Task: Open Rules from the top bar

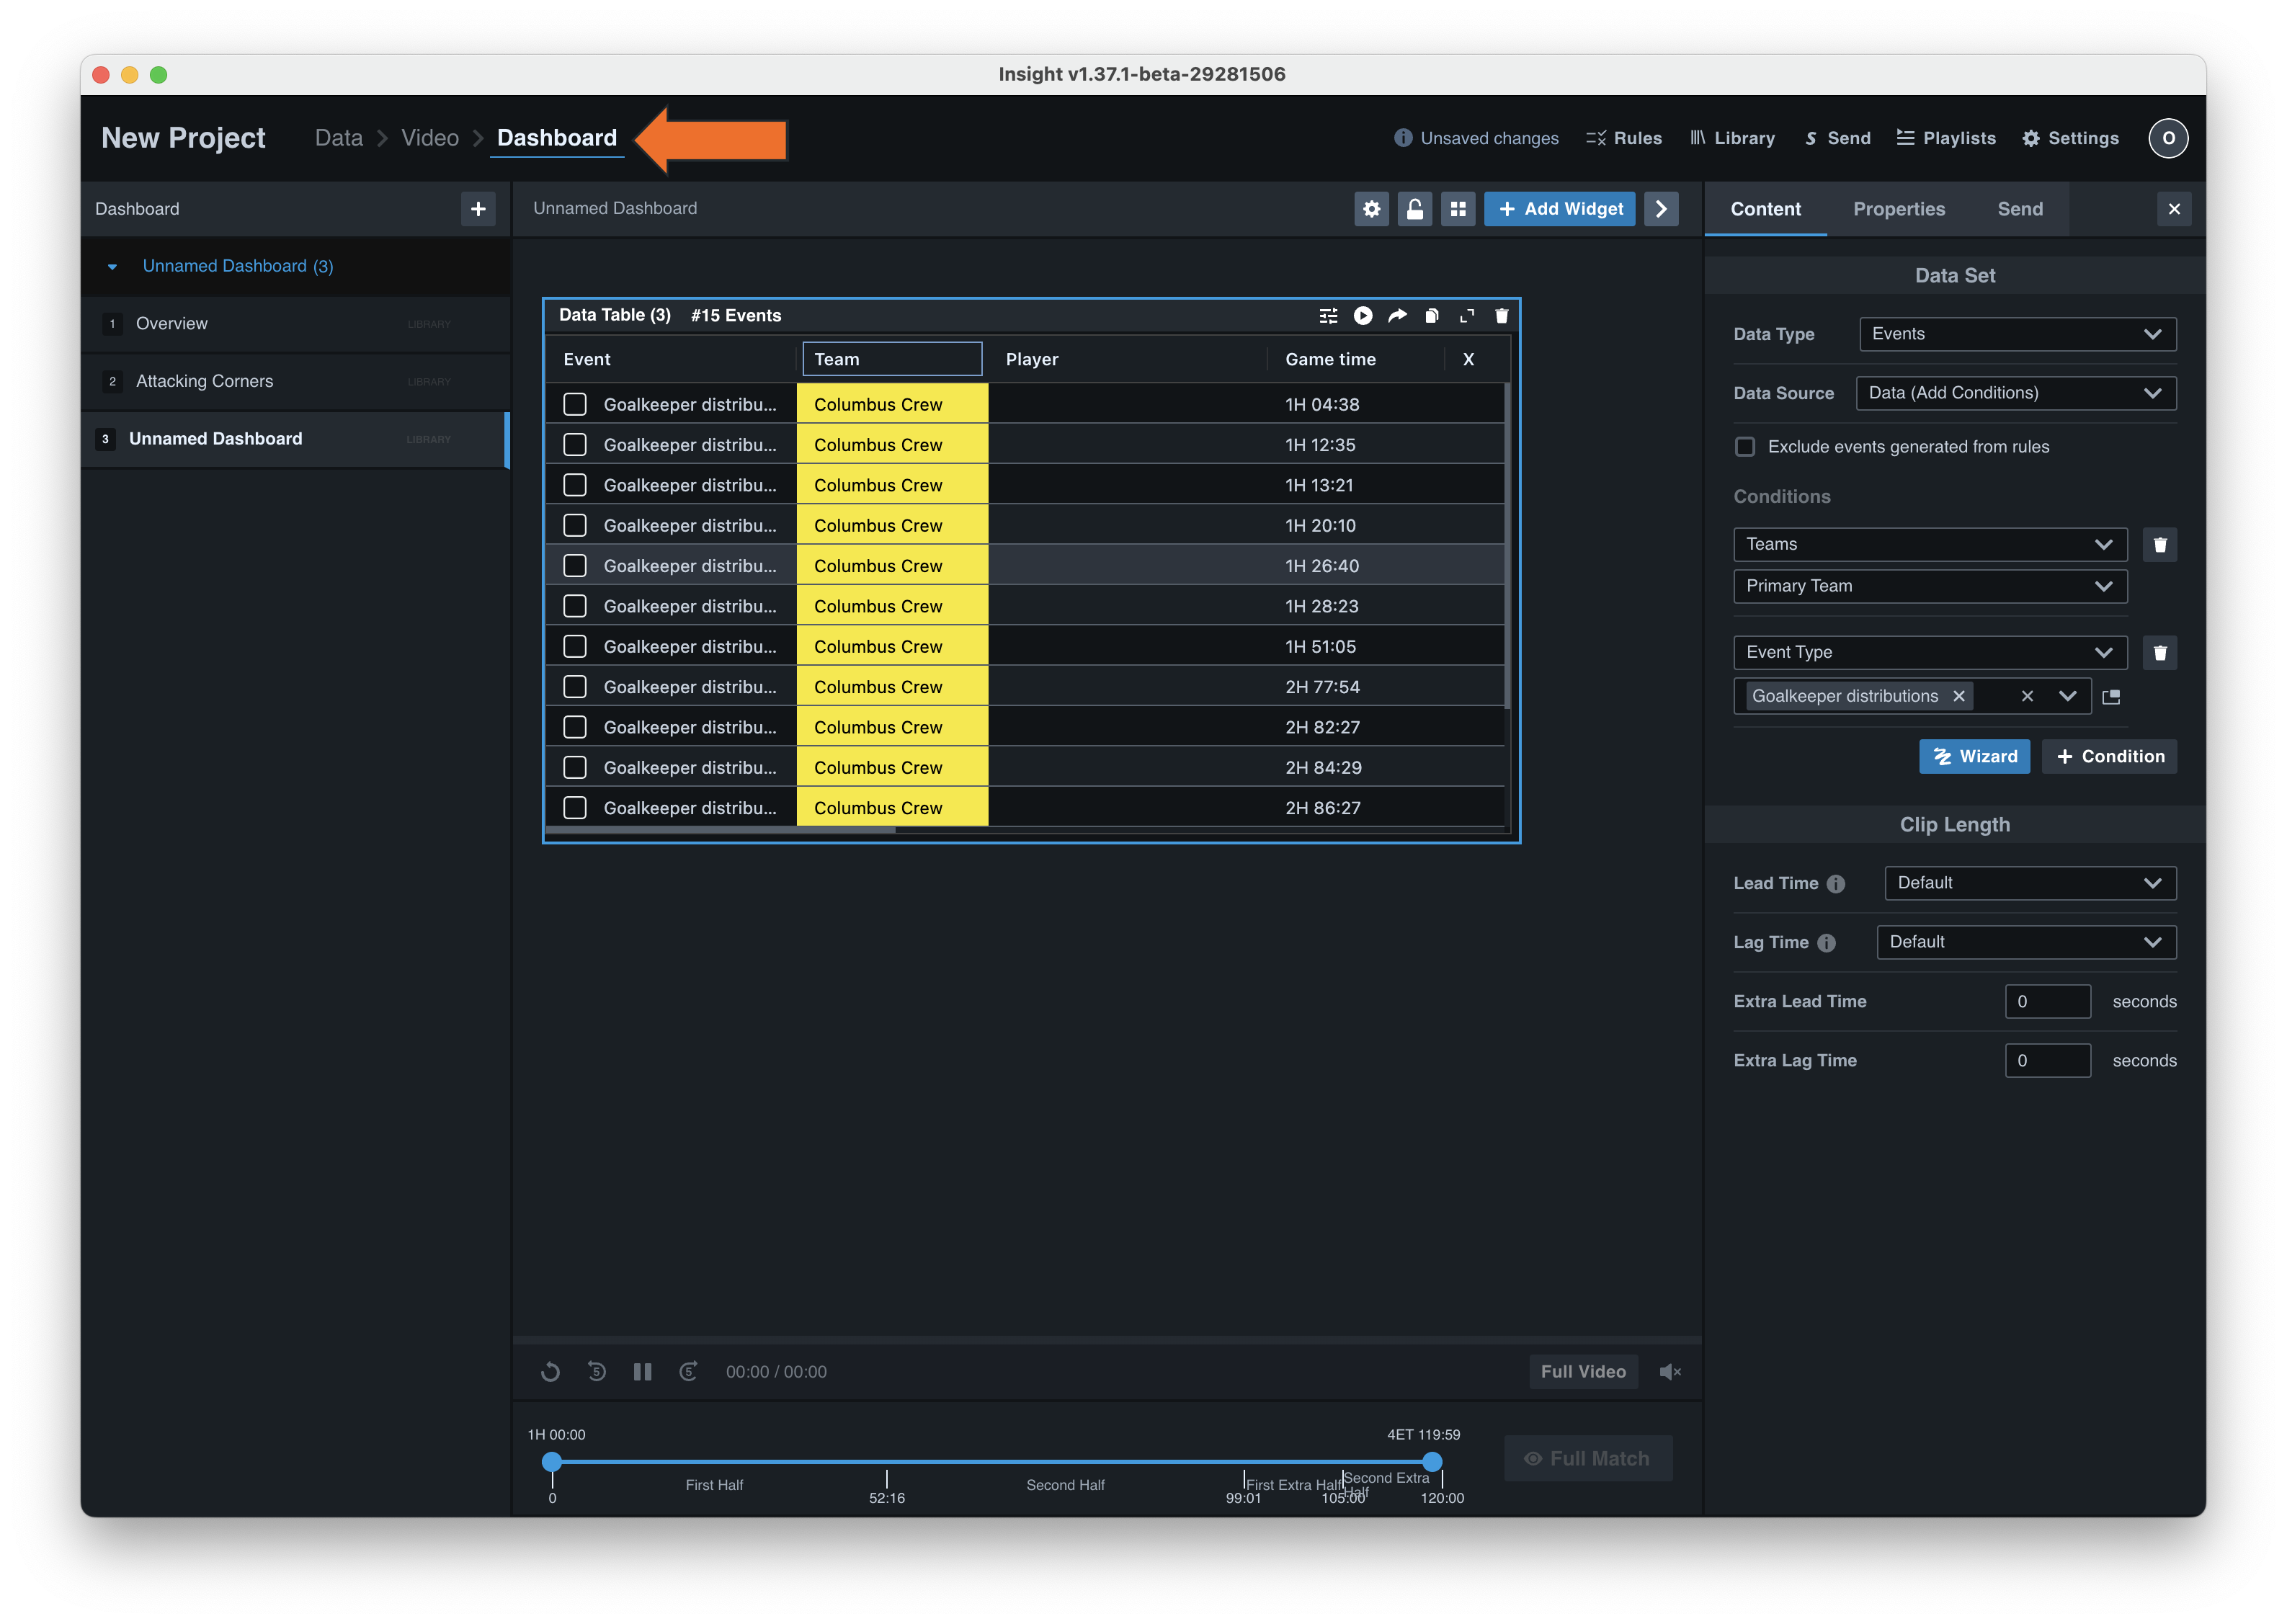Action: [1624, 138]
